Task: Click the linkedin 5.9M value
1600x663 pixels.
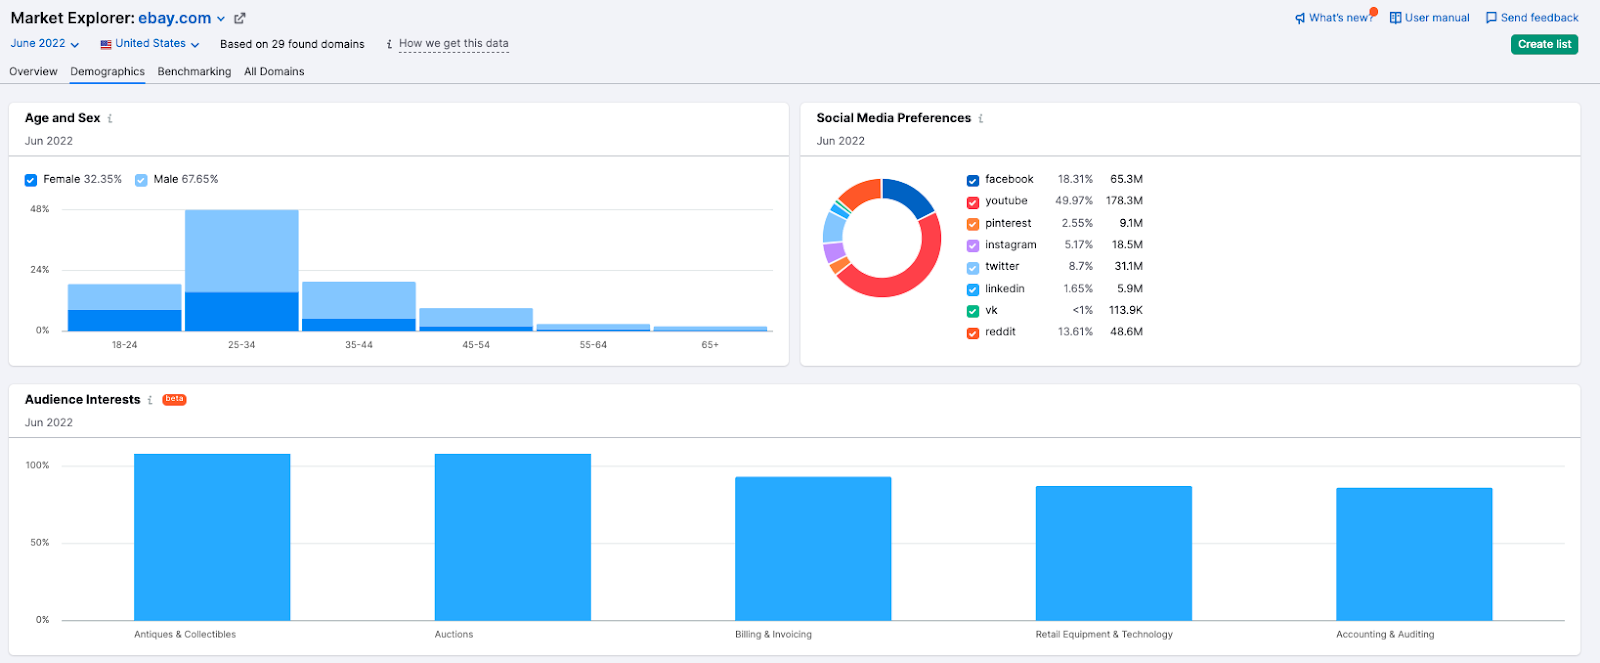Action: (x=1130, y=289)
